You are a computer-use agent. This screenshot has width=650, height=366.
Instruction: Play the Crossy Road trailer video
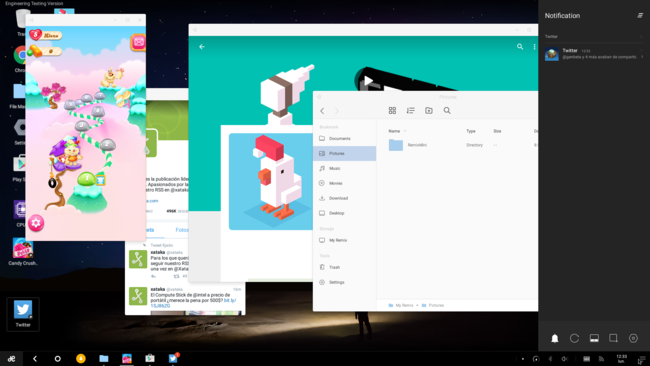[368, 80]
